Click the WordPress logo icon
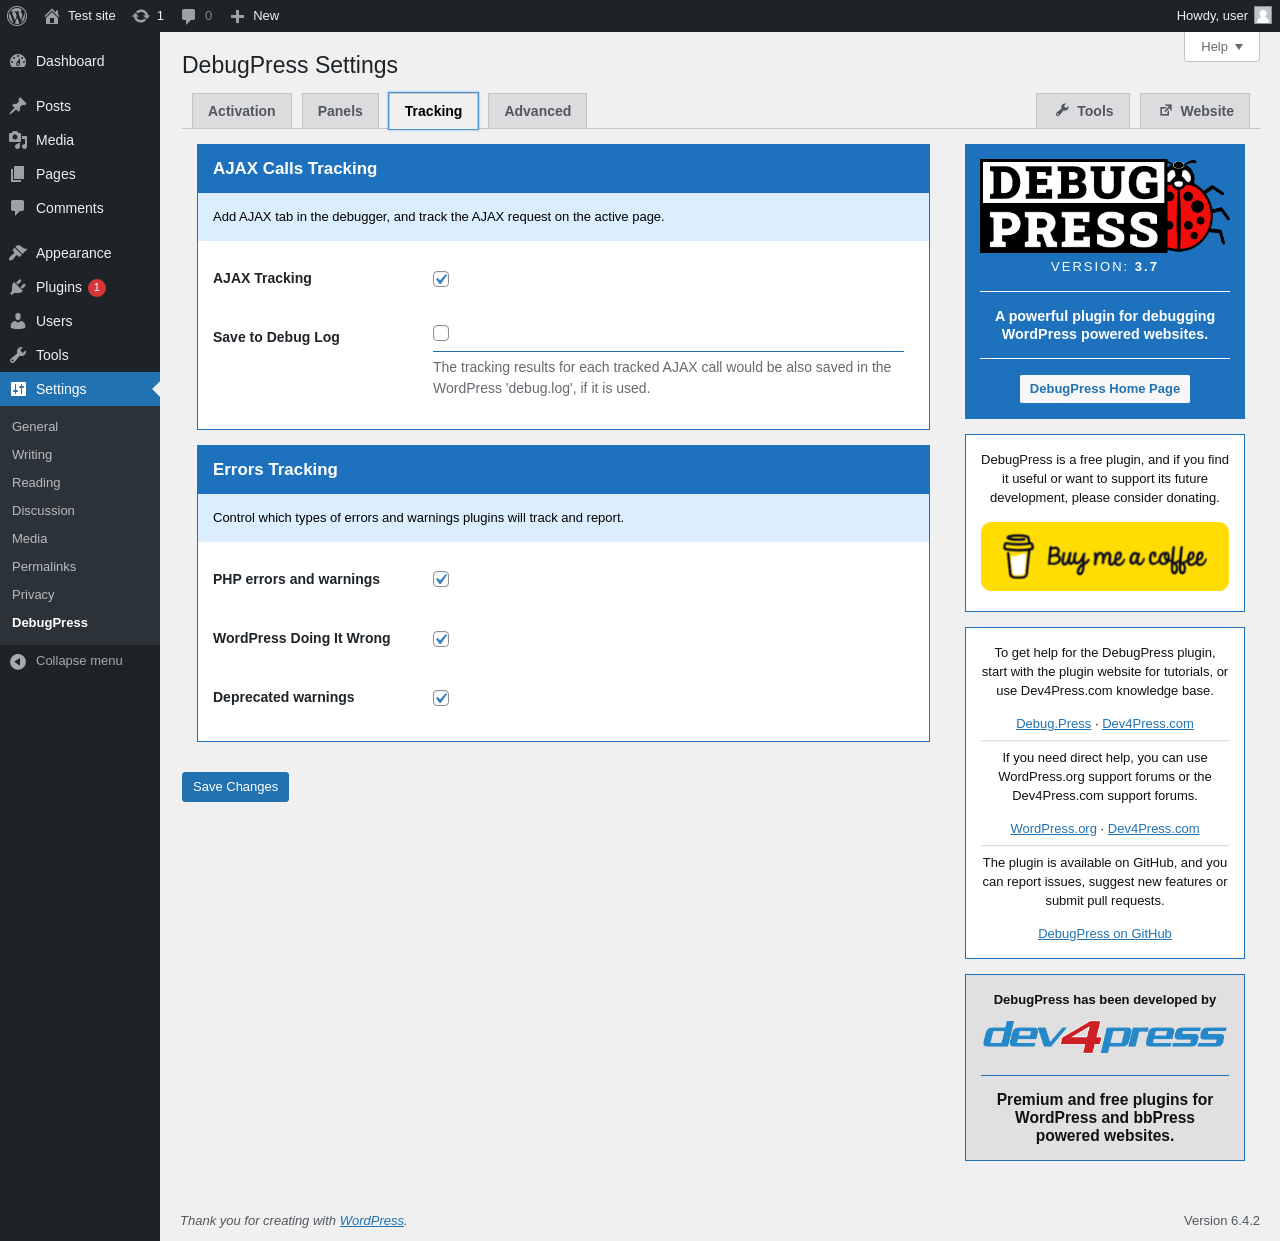 pyautogui.click(x=17, y=16)
